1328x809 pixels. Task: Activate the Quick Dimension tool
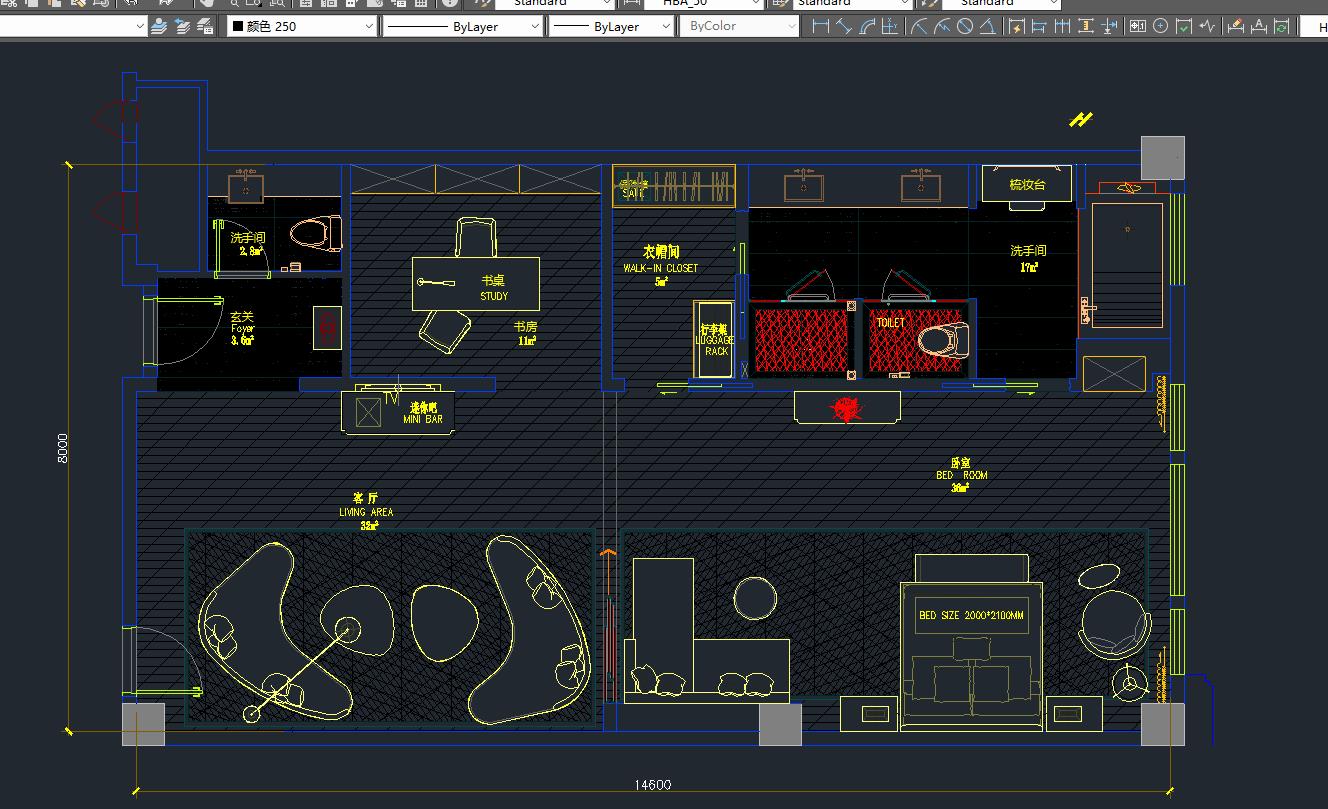tap(1017, 27)
